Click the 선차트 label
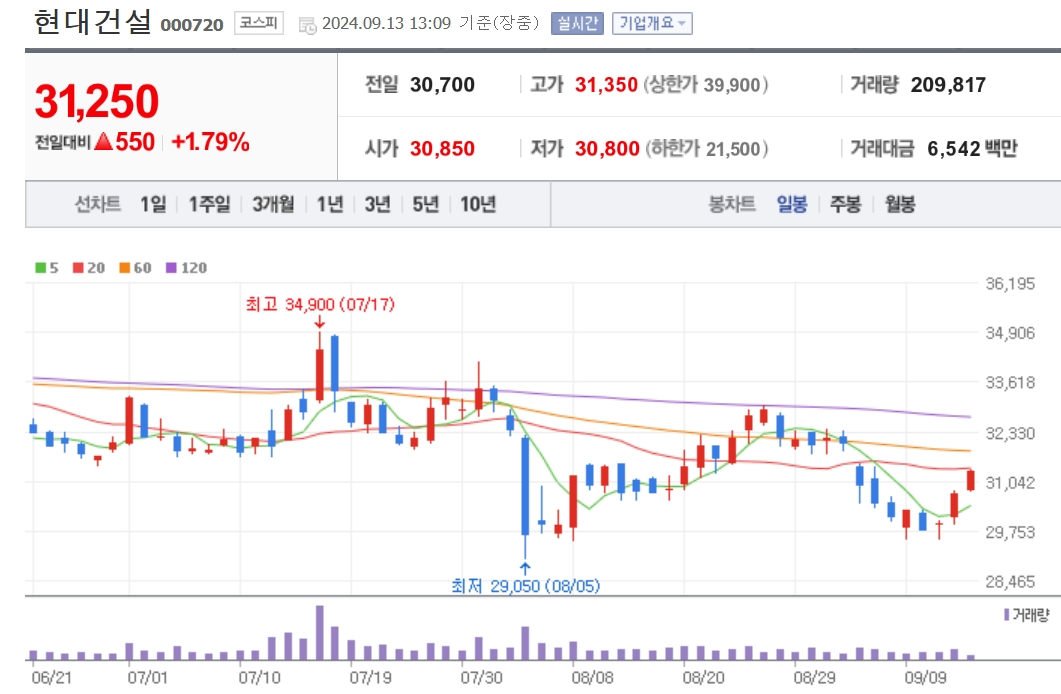The image size is (1061, 694). tap(97, 204)
